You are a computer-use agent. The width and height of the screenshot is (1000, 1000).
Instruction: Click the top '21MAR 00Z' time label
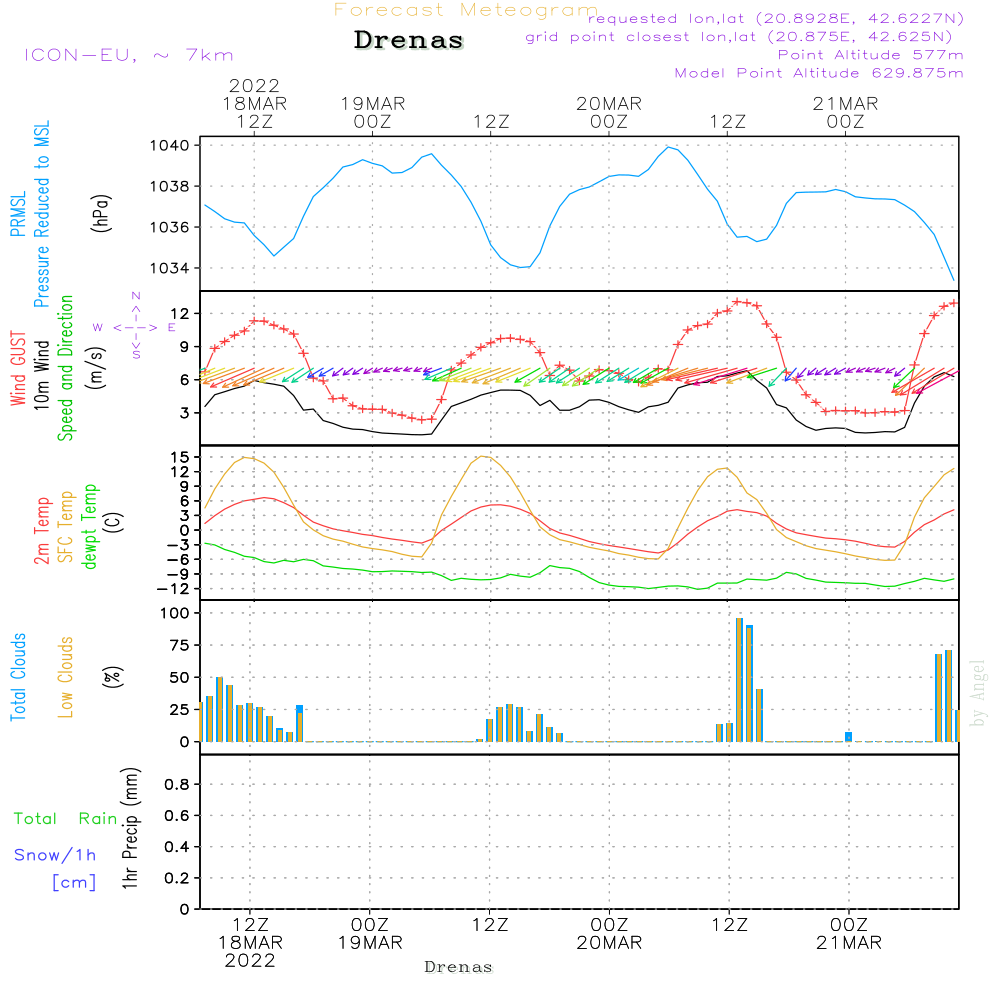pyautogui.click(x=846, y=113)
